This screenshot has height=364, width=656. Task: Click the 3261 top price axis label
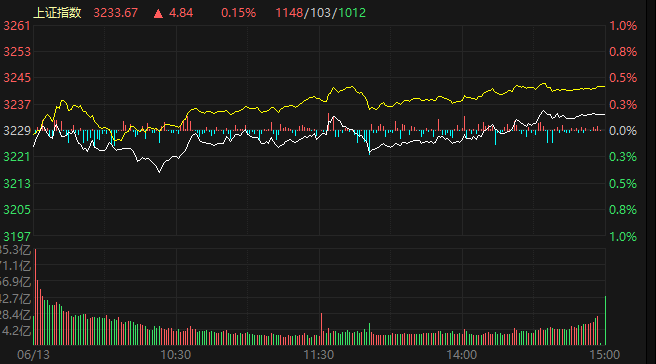[x=17, y=26]
